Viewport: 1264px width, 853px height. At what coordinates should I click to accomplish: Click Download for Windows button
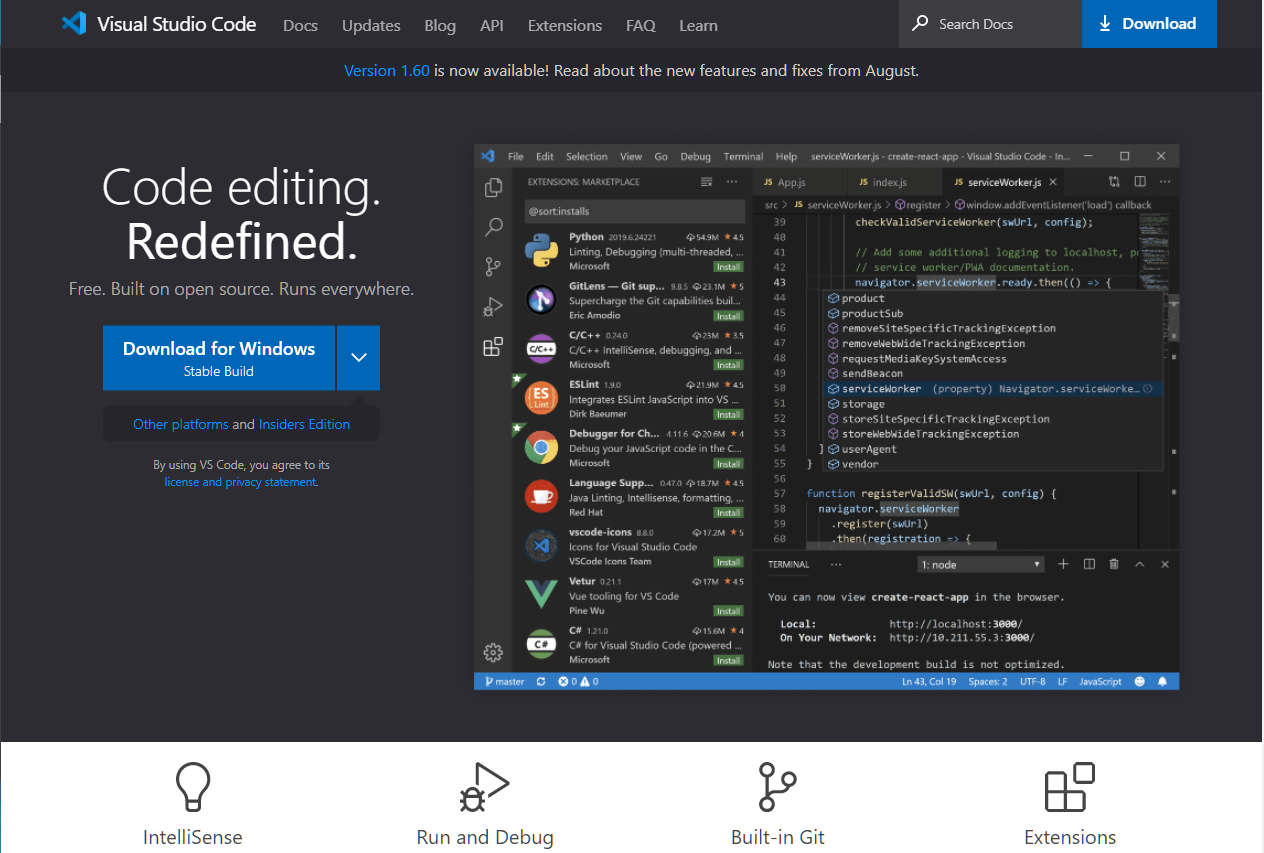coord(219,358)
